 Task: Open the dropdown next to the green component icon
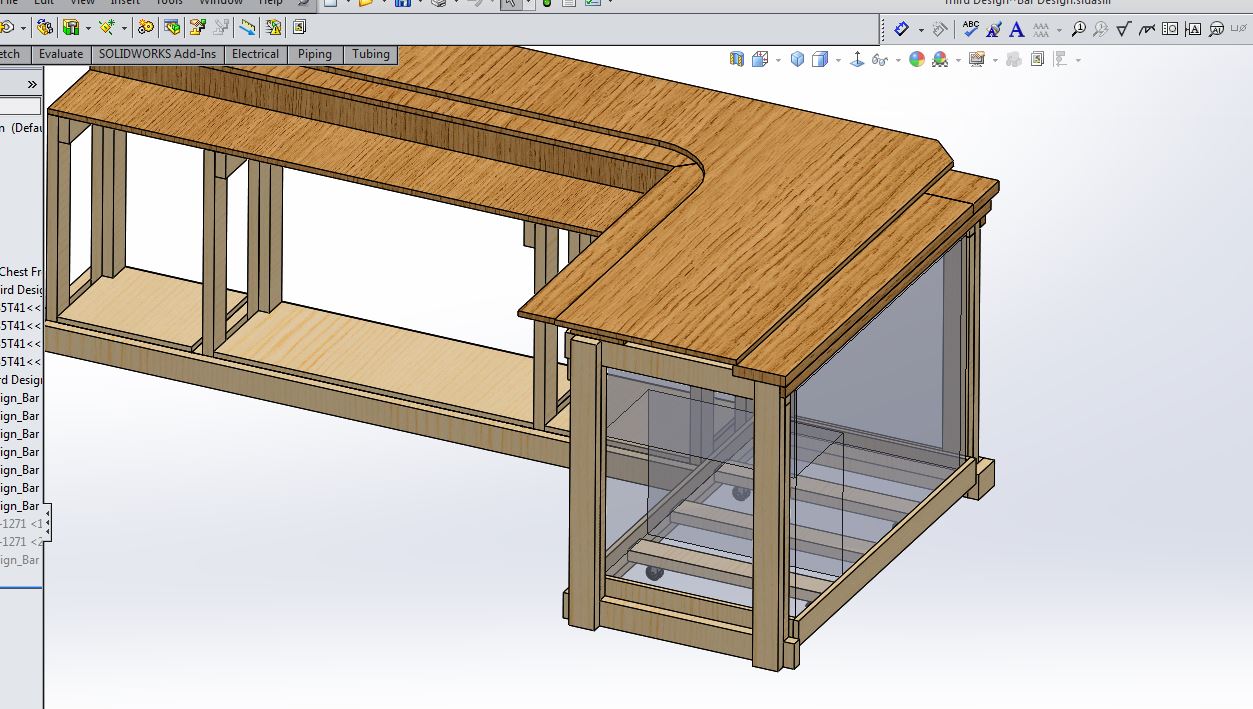coord(88,28)
